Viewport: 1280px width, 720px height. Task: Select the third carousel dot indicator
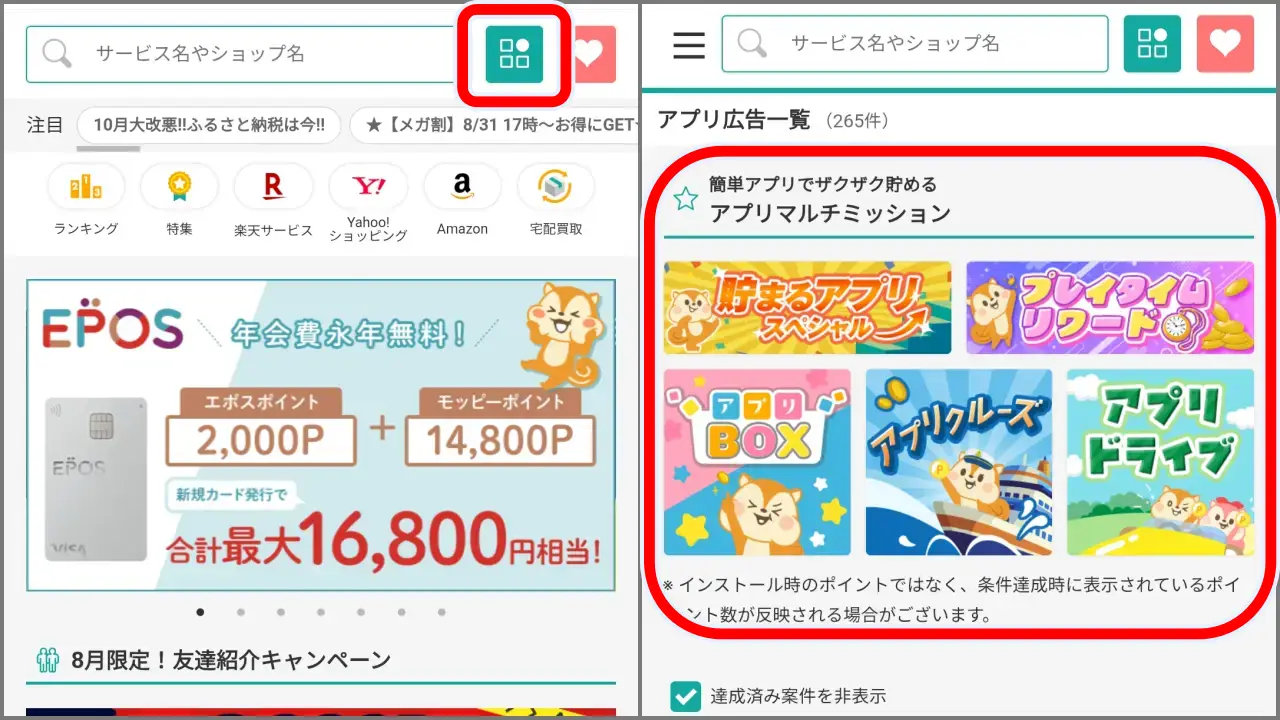tap(280, 612)
